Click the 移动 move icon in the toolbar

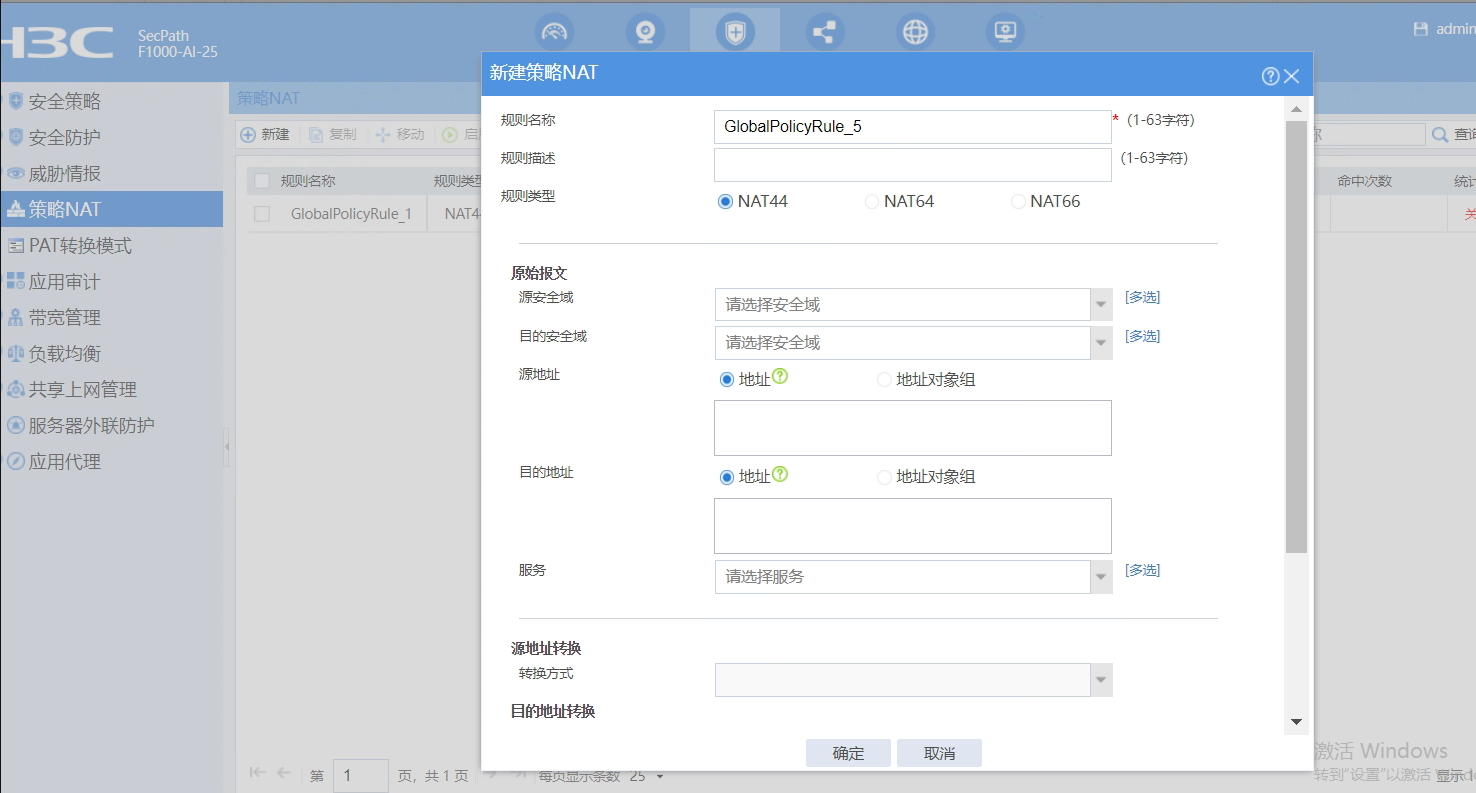click(383, 134)
